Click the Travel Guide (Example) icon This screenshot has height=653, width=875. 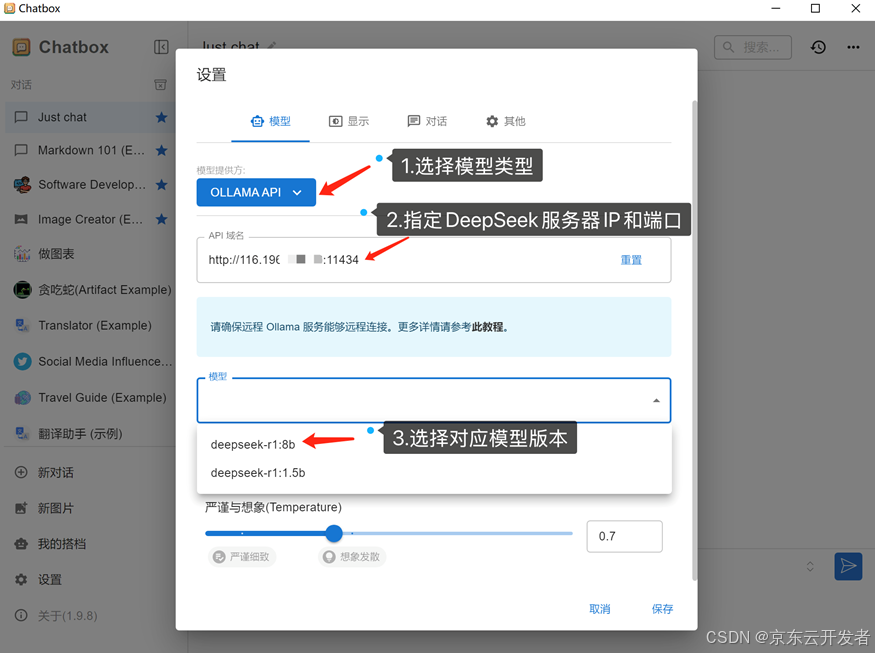tap(22, 397)
